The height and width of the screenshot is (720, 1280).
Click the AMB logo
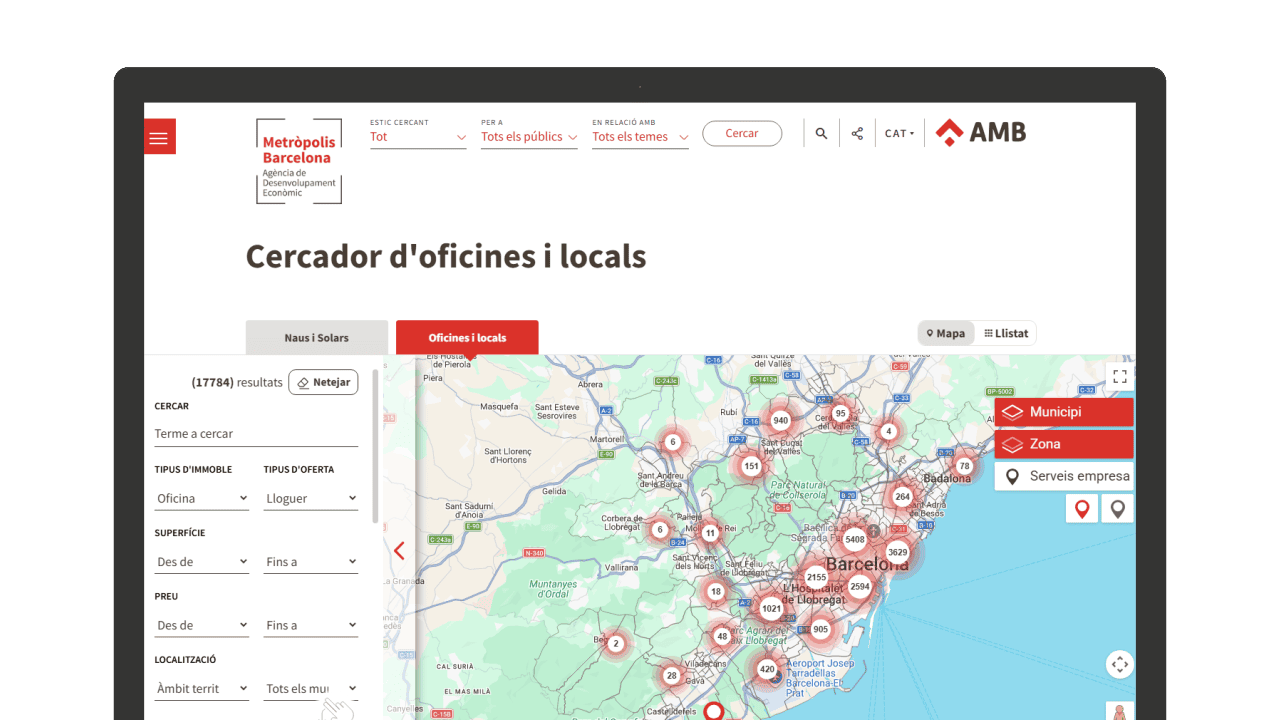981,133
